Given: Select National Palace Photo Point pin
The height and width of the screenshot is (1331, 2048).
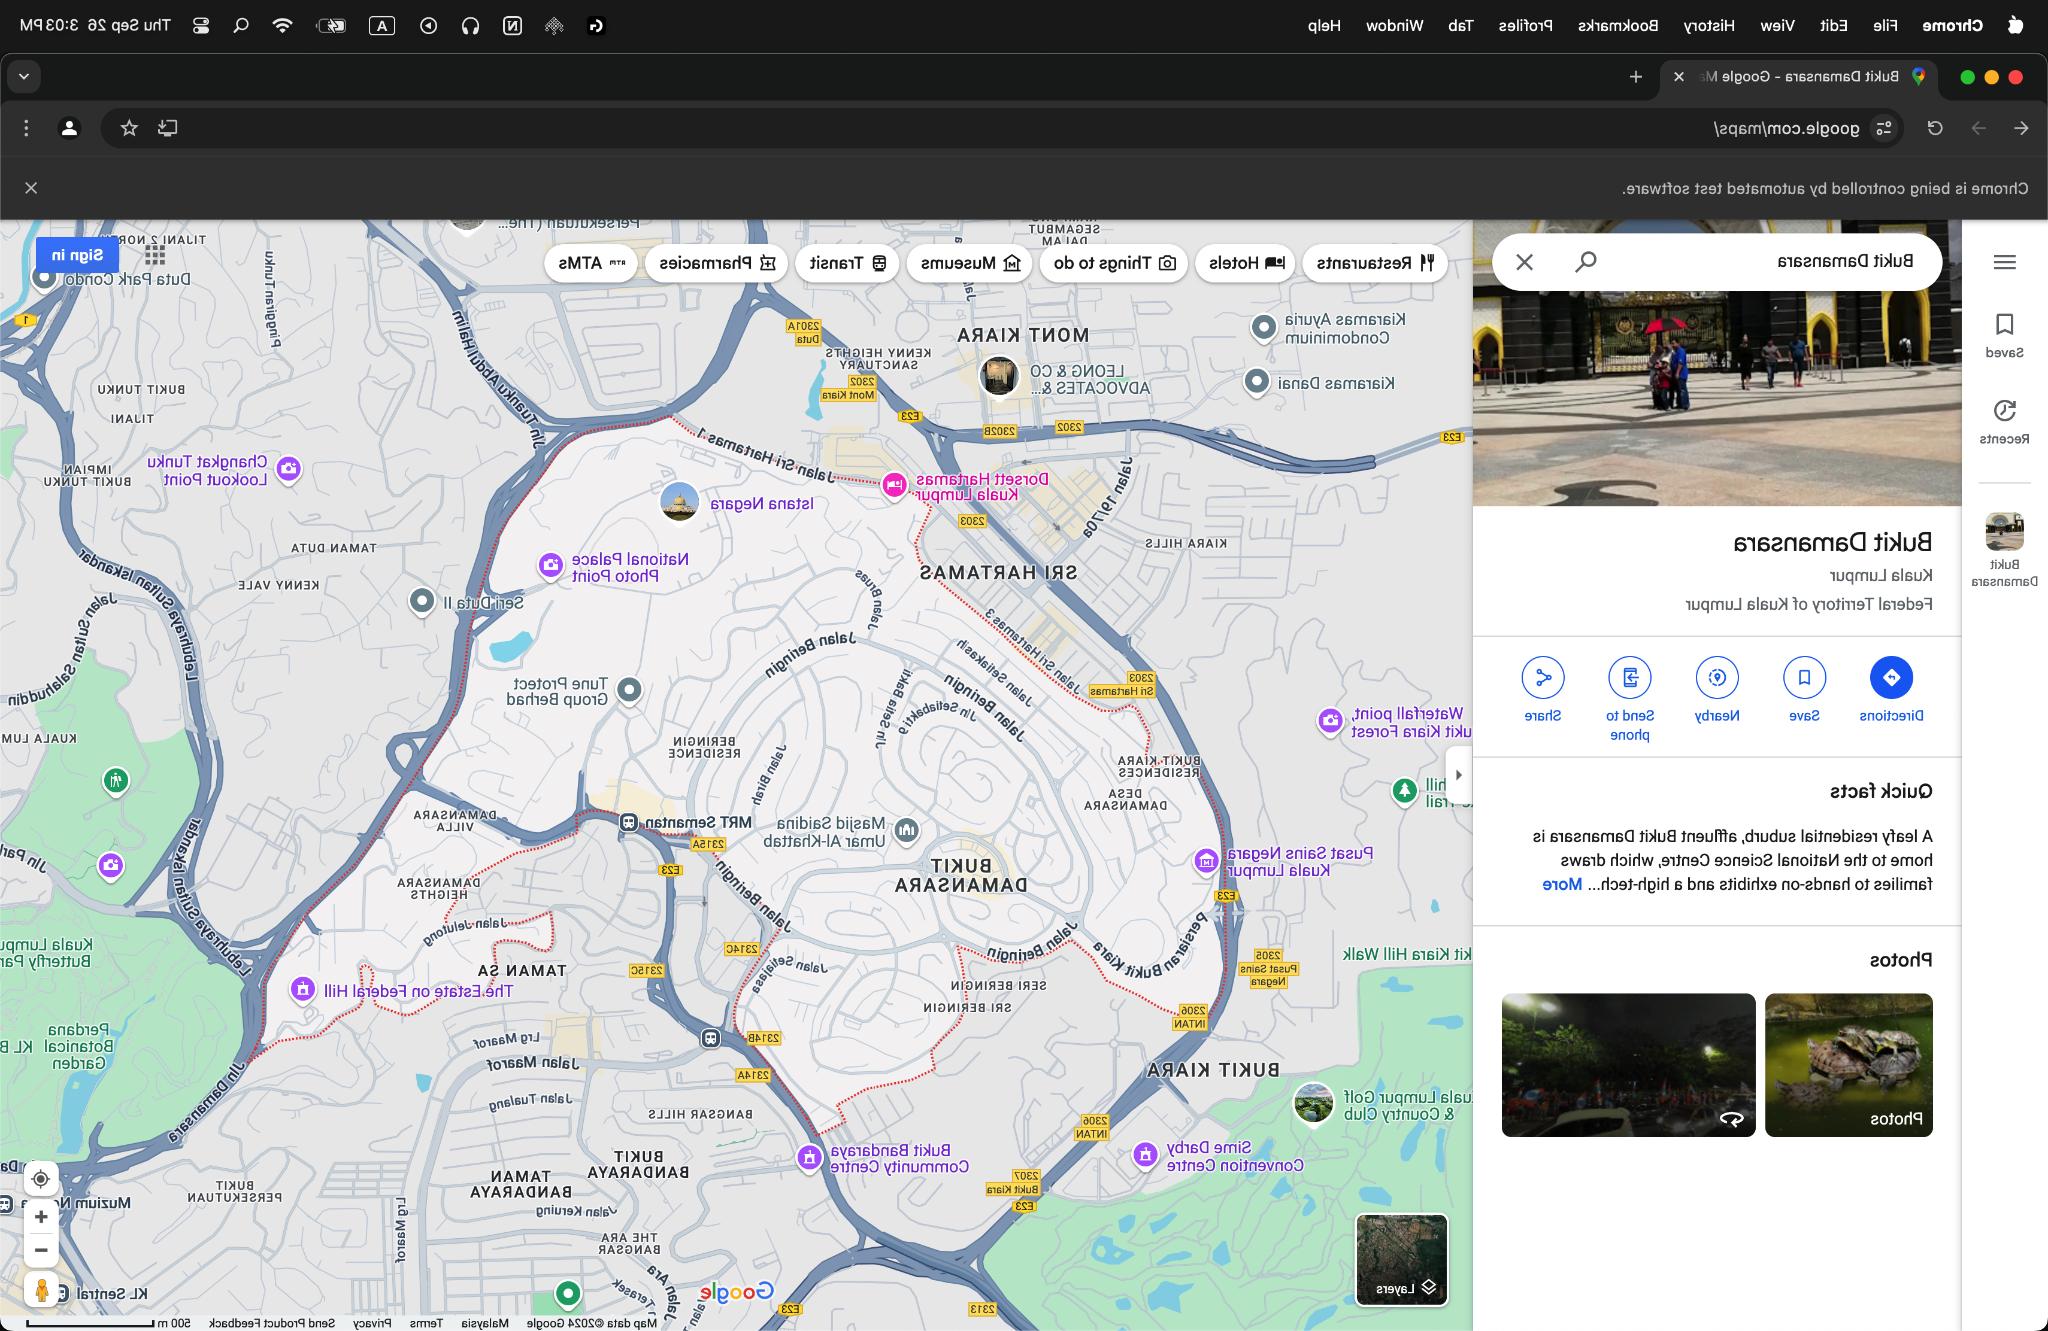Looking at the screenshot, I should click(x=551, y=566).
